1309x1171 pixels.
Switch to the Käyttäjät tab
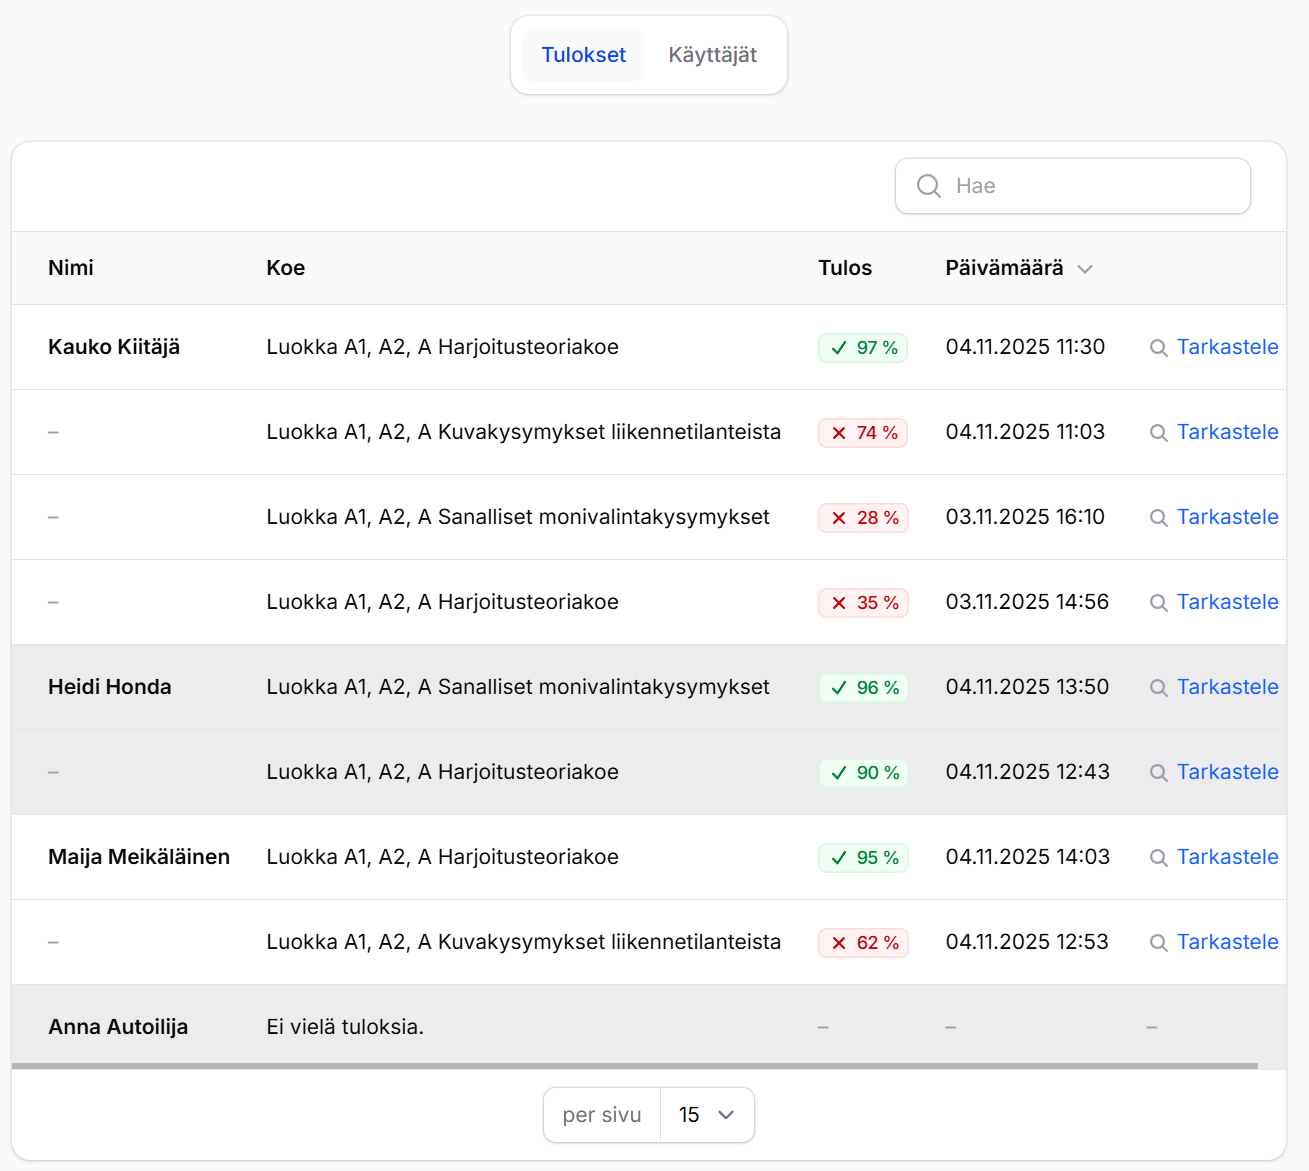tap(712, 55)
